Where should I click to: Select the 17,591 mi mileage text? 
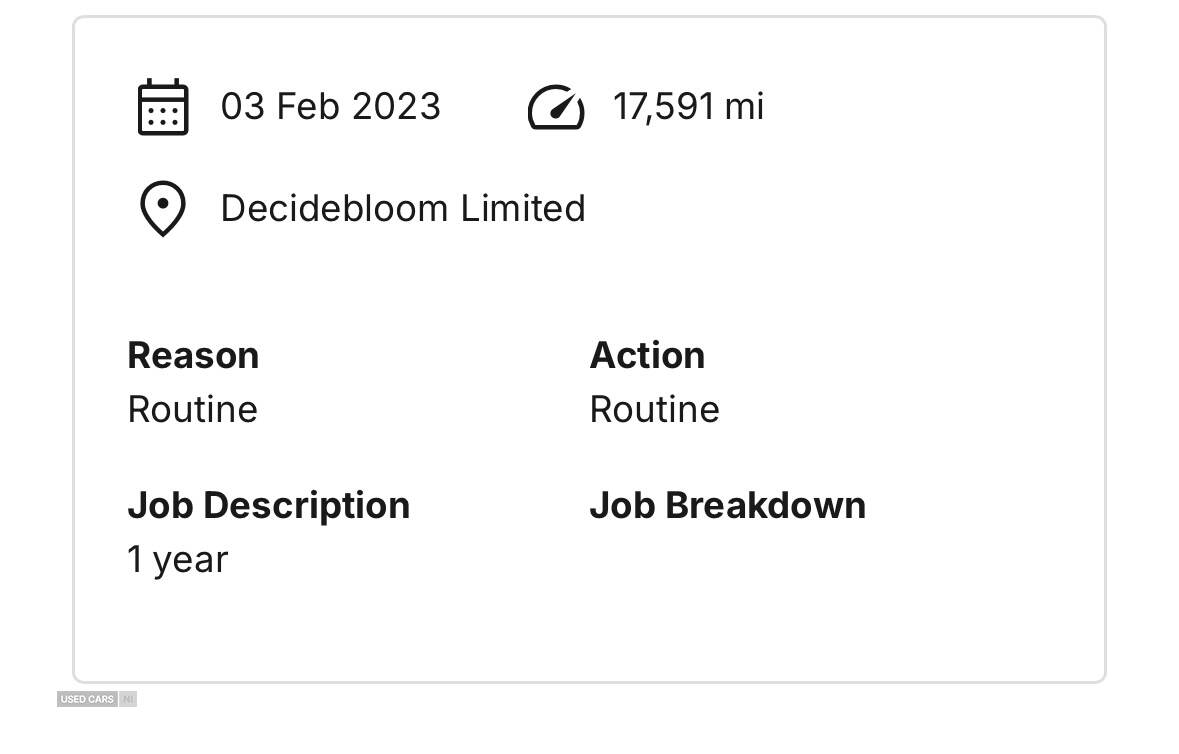[x=688, y=106]
